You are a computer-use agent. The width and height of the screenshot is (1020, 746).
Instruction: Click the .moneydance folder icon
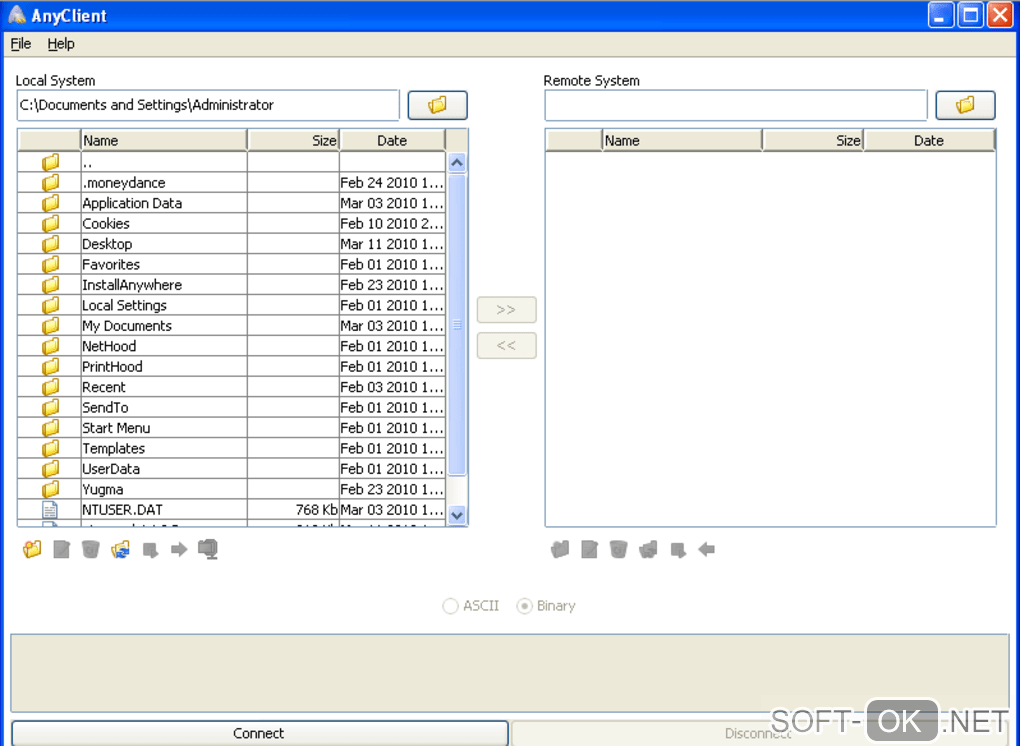[50, 183]
